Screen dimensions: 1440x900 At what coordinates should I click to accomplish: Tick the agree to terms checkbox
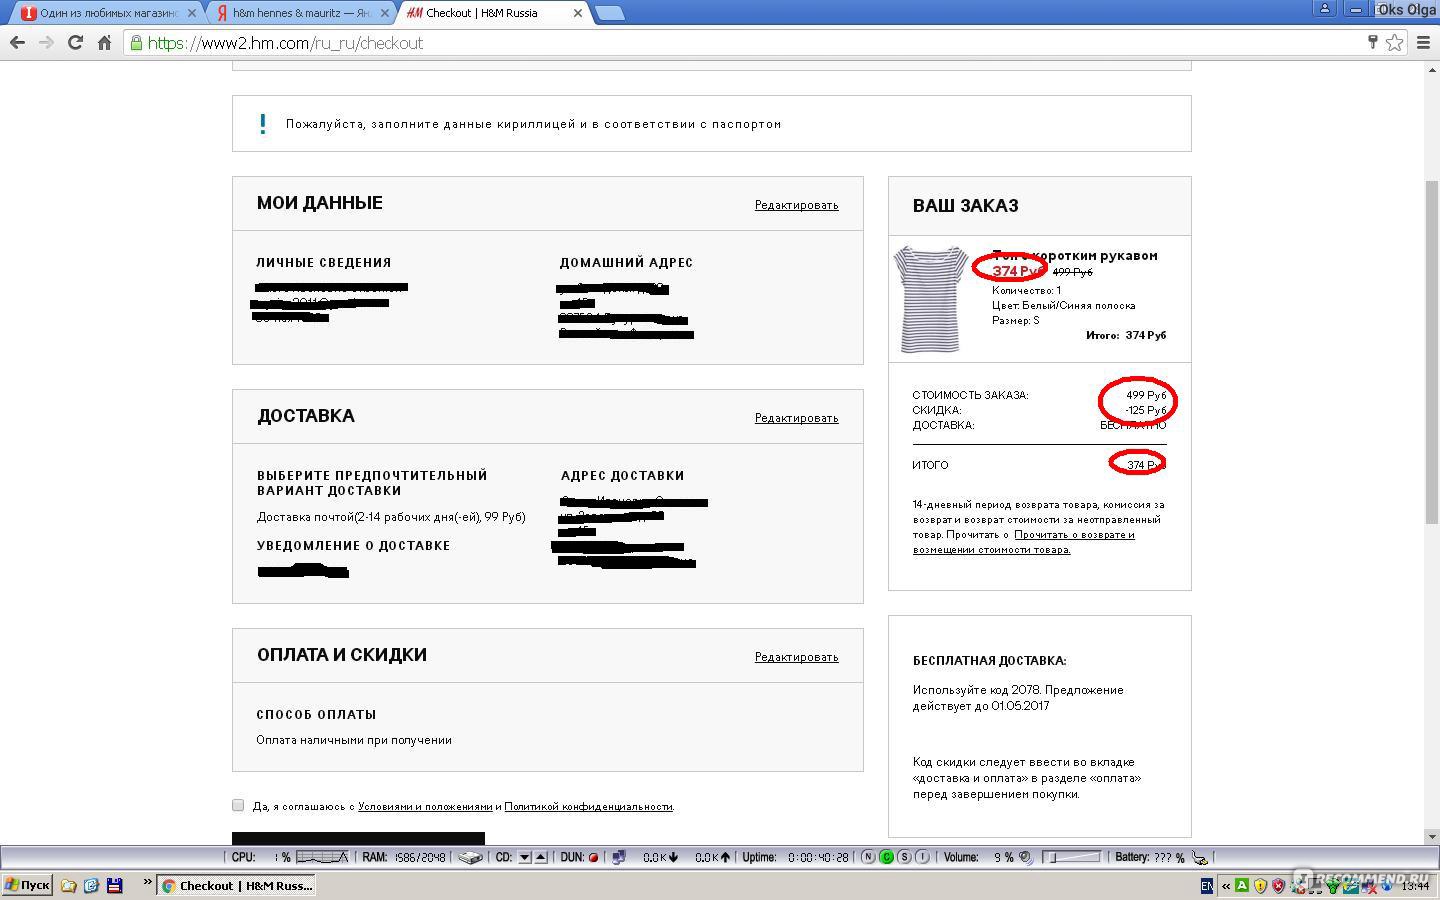pyautogui.click(x=238, y=805)
